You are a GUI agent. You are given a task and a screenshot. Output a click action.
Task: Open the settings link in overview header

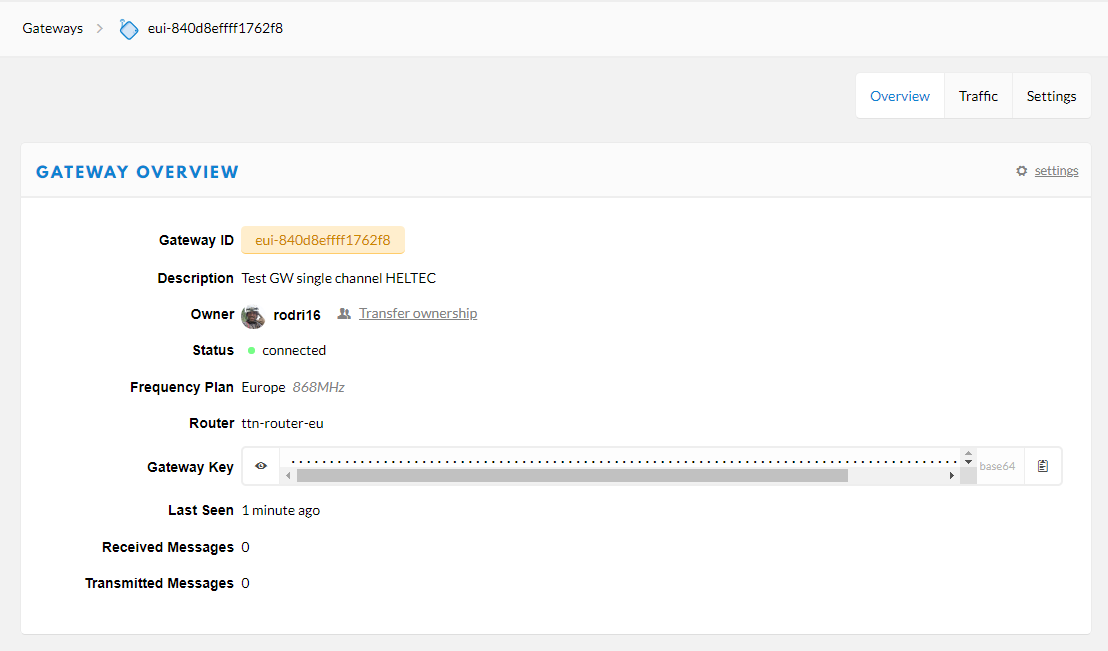(1056, 171)
